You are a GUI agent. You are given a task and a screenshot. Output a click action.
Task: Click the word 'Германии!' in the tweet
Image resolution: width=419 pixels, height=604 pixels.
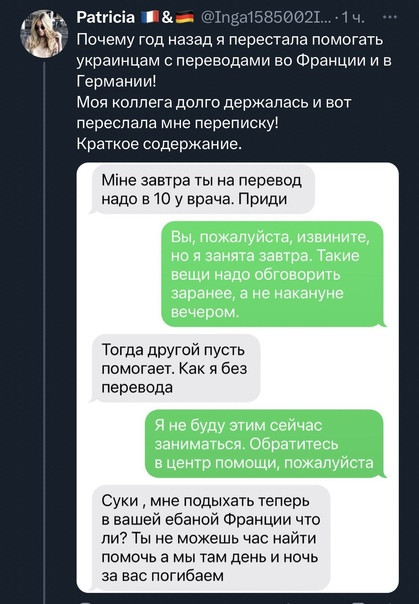[117, 81]
